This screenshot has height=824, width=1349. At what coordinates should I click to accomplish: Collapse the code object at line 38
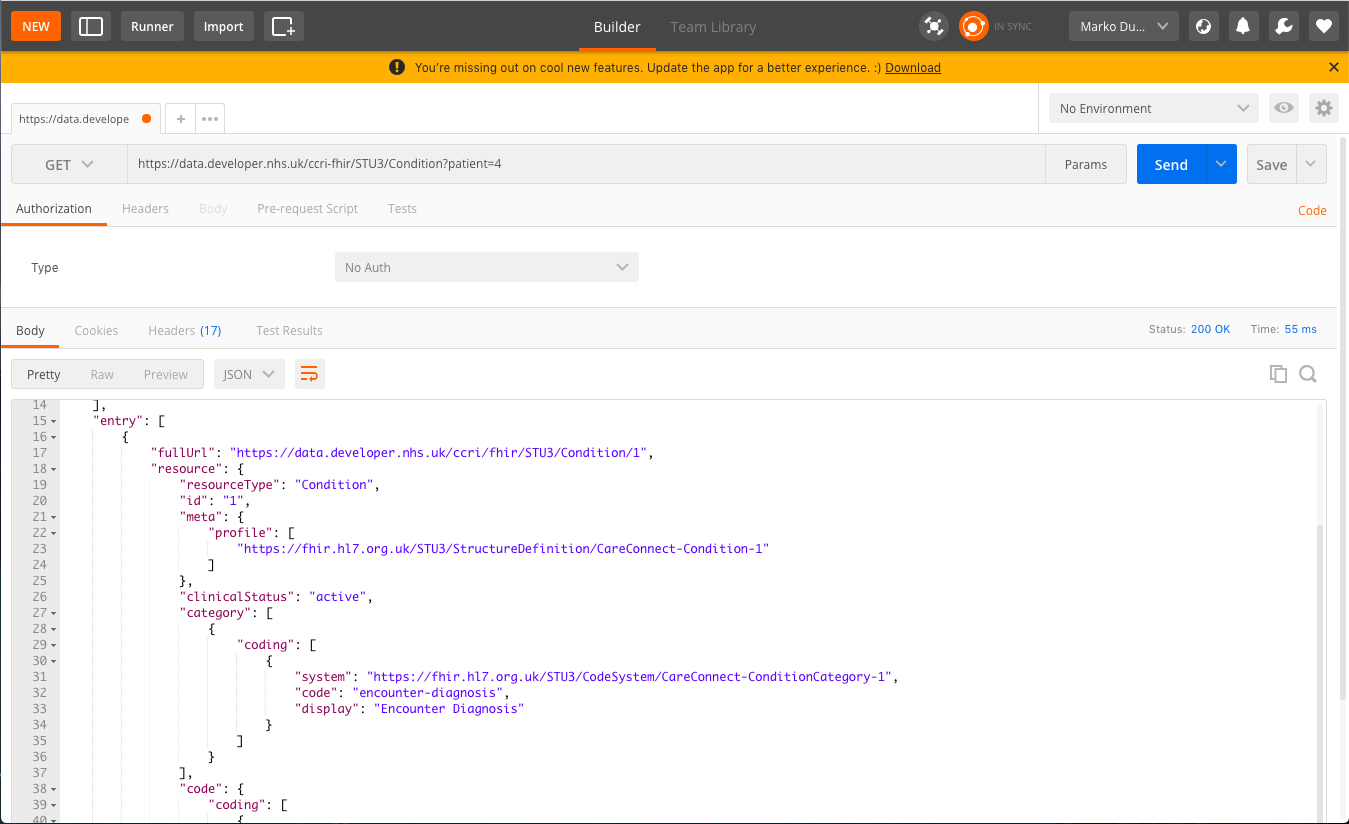(54, 789)
